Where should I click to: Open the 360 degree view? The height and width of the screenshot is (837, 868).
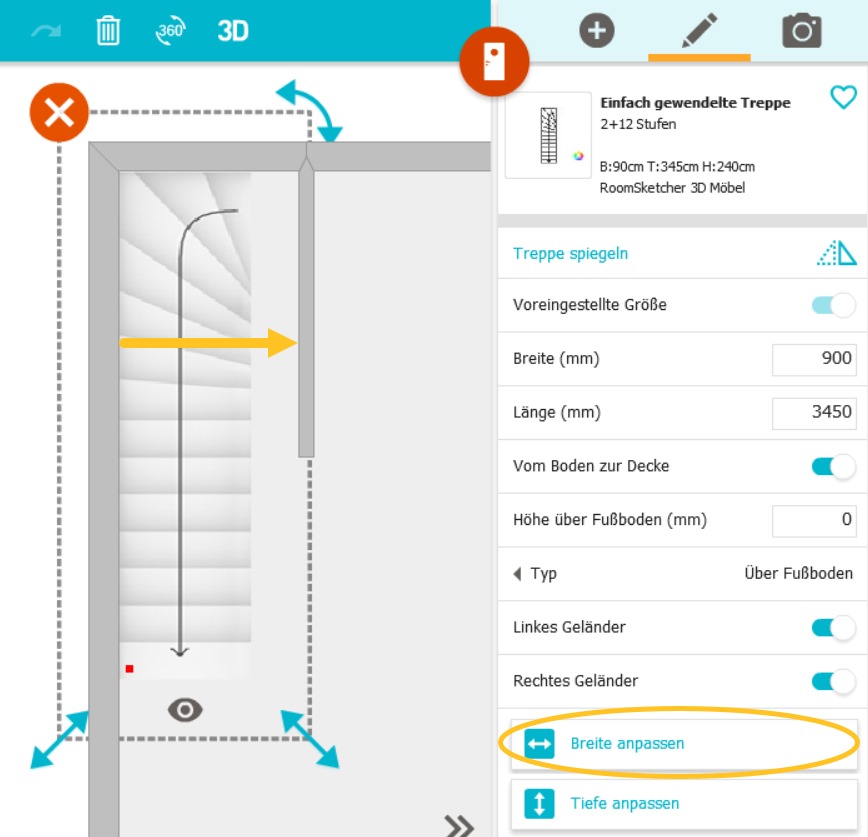[170, 31]
